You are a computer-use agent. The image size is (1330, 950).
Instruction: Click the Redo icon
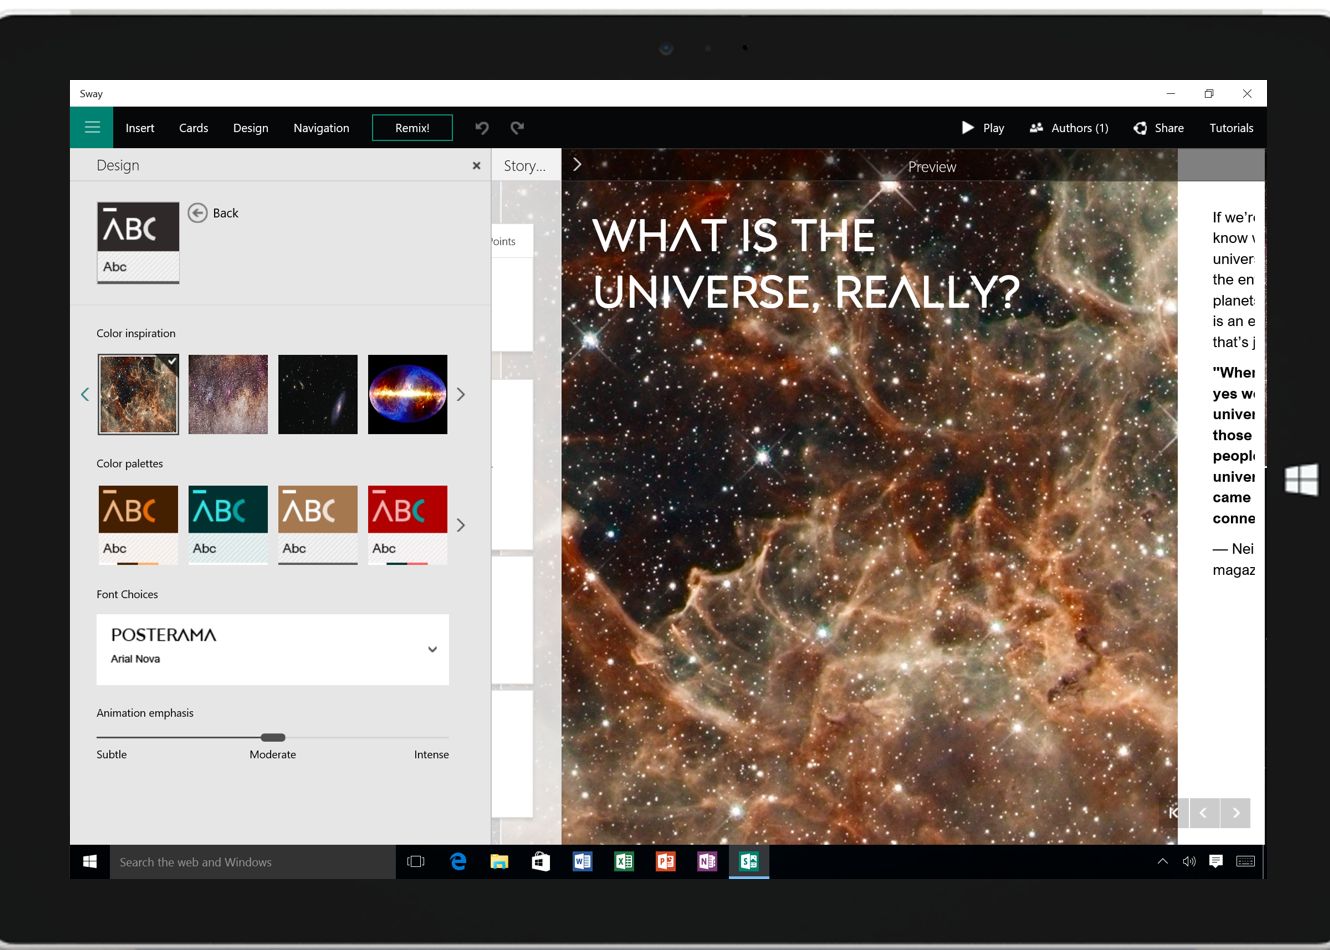click(517, 127)
